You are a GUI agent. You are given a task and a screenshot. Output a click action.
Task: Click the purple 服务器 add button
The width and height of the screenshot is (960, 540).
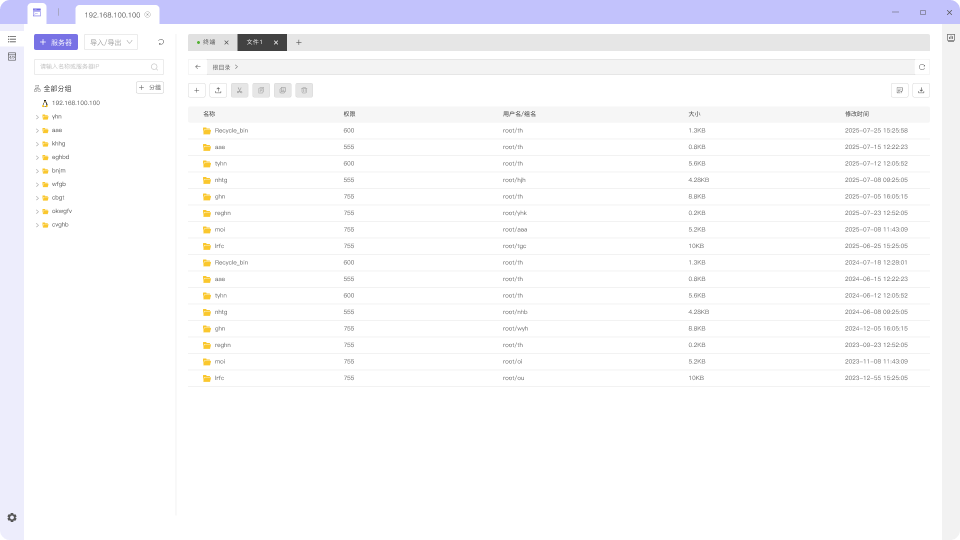(x=56, y=42)
